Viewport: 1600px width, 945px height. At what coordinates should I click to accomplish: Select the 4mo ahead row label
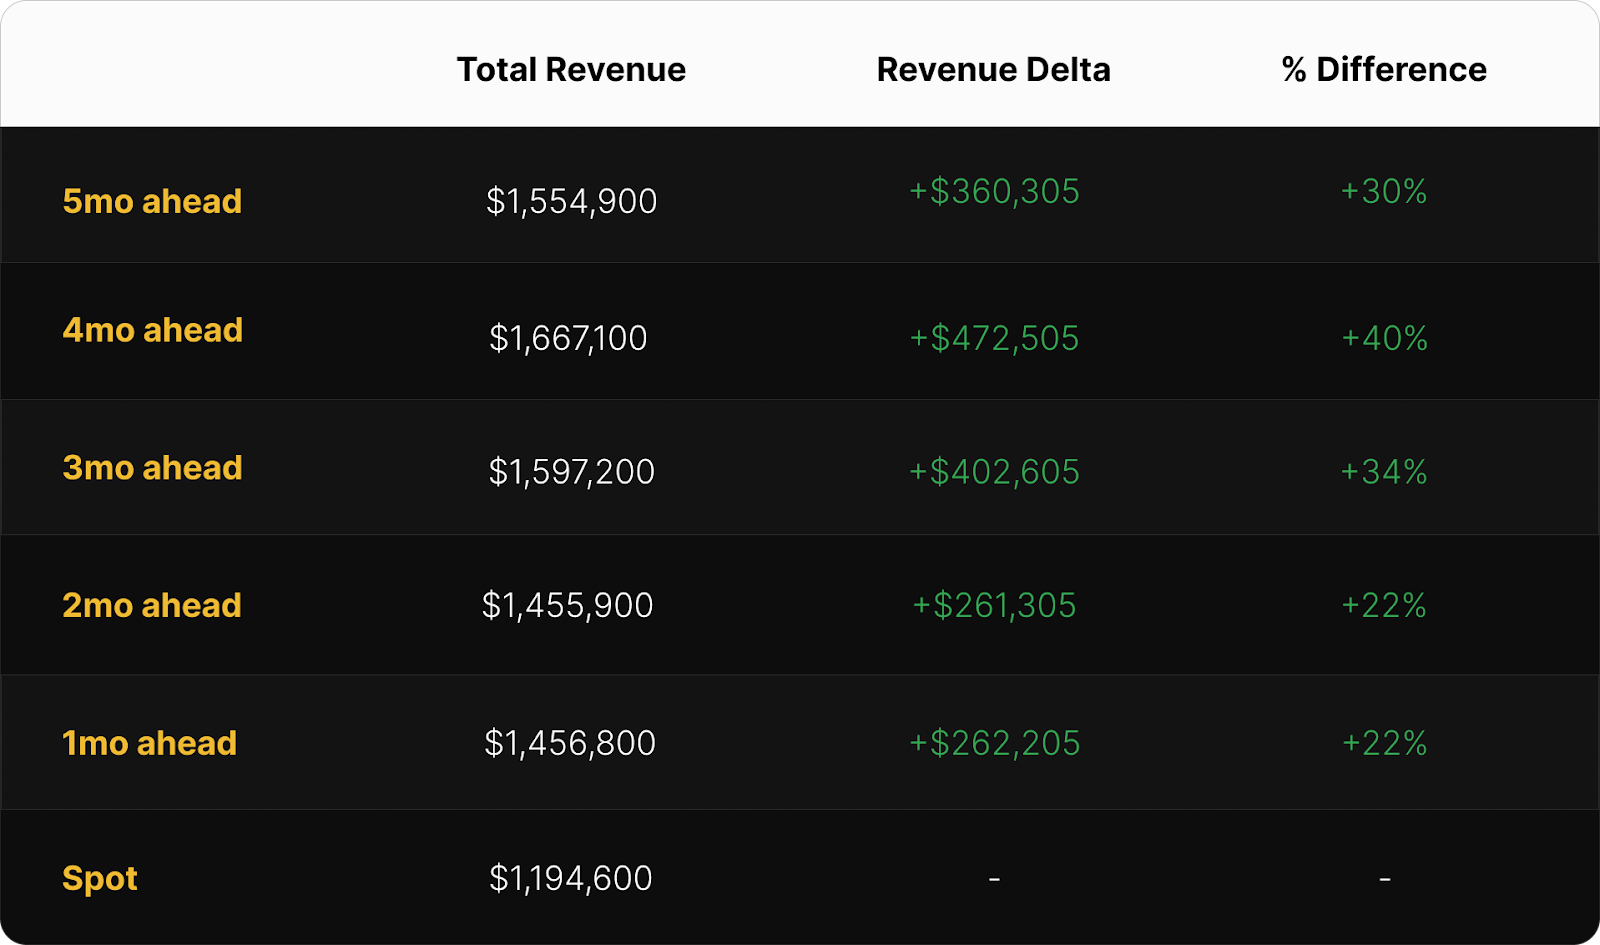click(x=153, y=330)
